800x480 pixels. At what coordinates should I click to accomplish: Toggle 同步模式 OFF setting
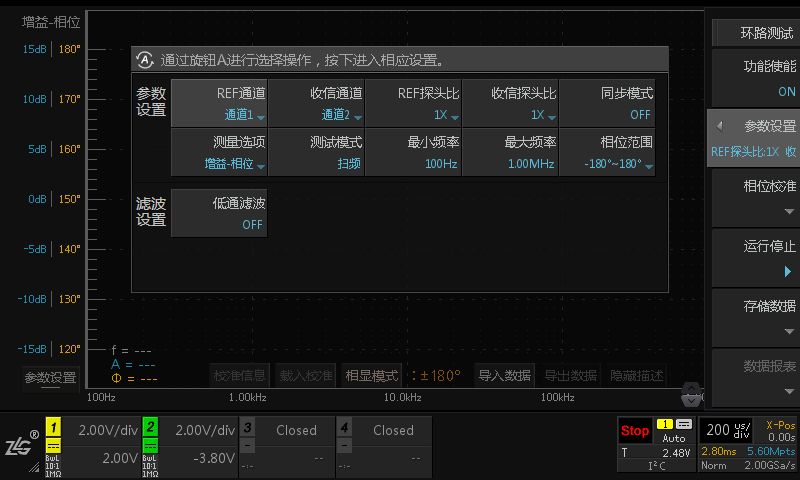[x=607, y=103]
